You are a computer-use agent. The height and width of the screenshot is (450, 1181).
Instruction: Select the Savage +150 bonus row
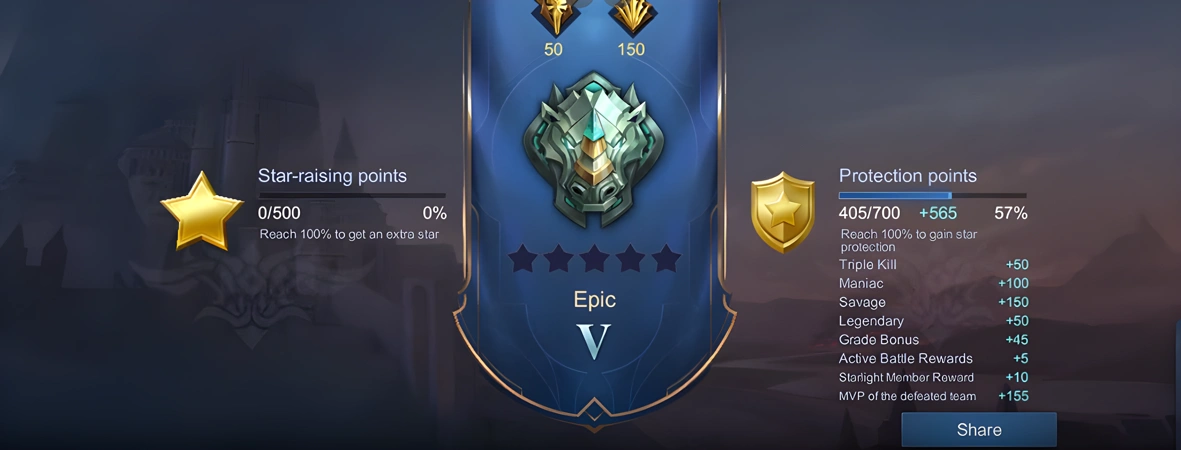[934, 302]
